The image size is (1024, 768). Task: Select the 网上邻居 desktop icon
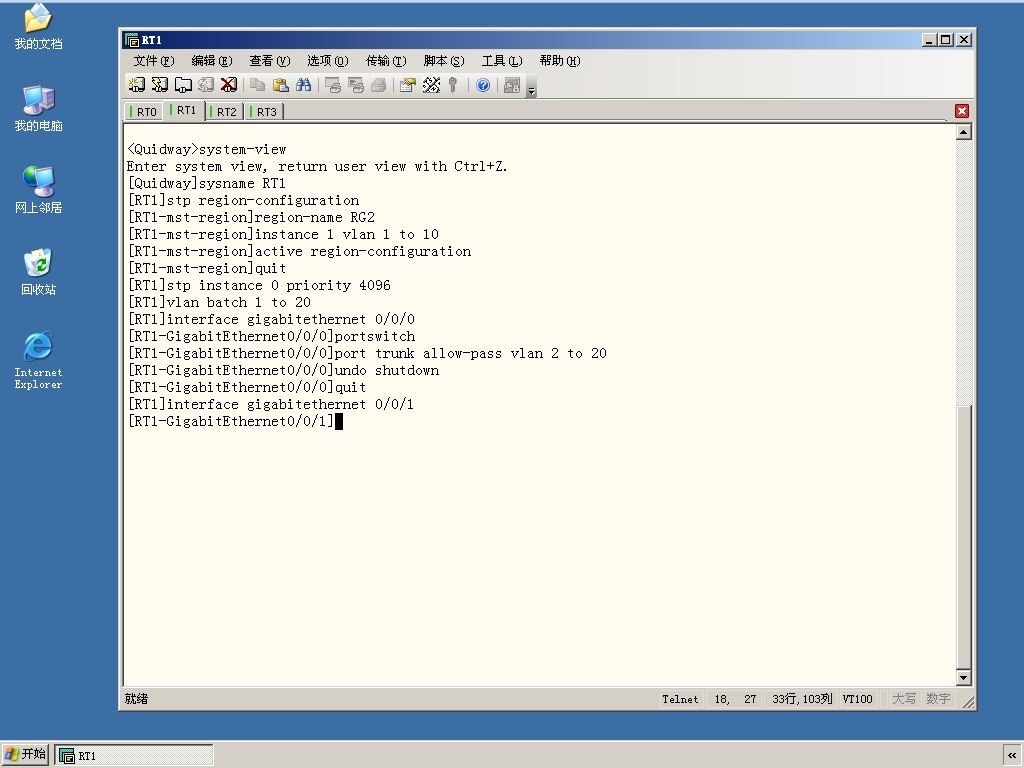[38, 189]
